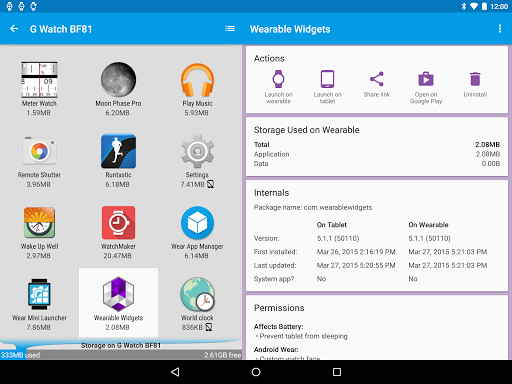Select the Wake Up Well app

(x=39, y=222)
